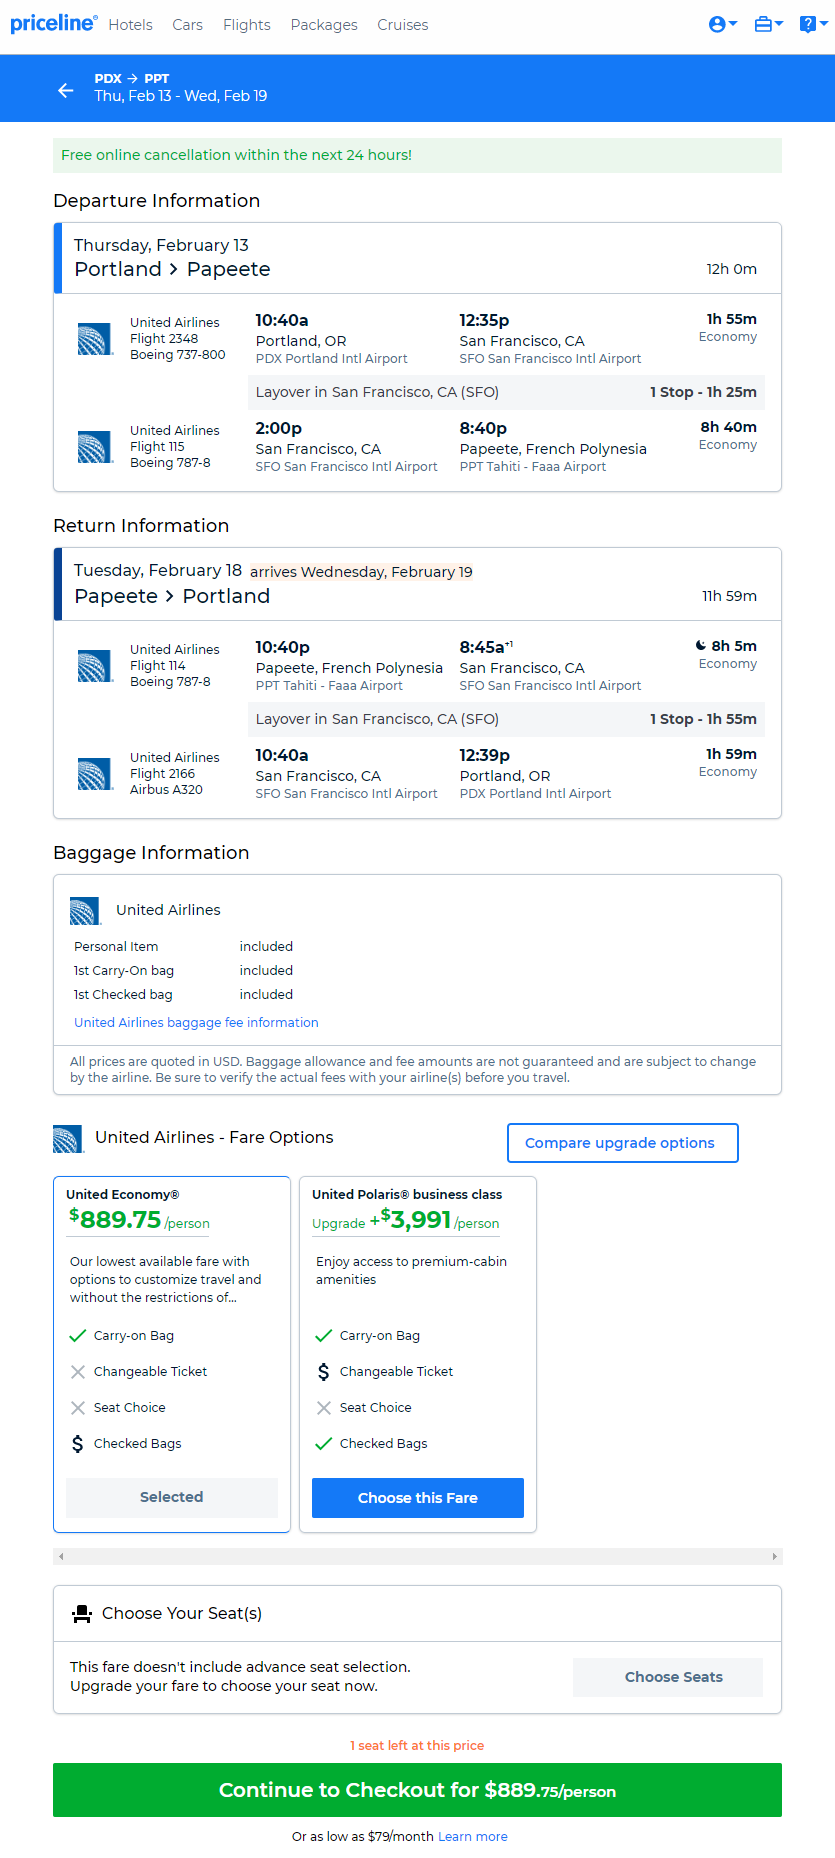Click the free online cancellation banner
The image size is (835, 1858).
pos(417,155)
